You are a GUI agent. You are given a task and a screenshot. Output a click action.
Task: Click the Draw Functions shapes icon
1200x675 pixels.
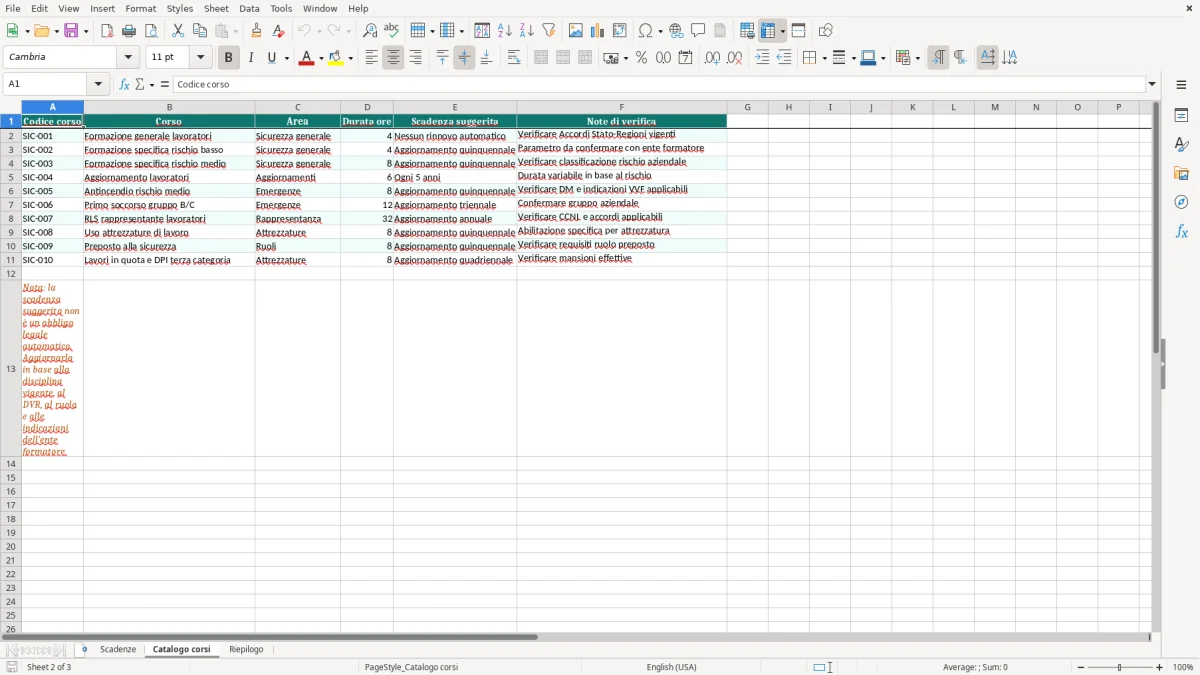click(826, 31)
